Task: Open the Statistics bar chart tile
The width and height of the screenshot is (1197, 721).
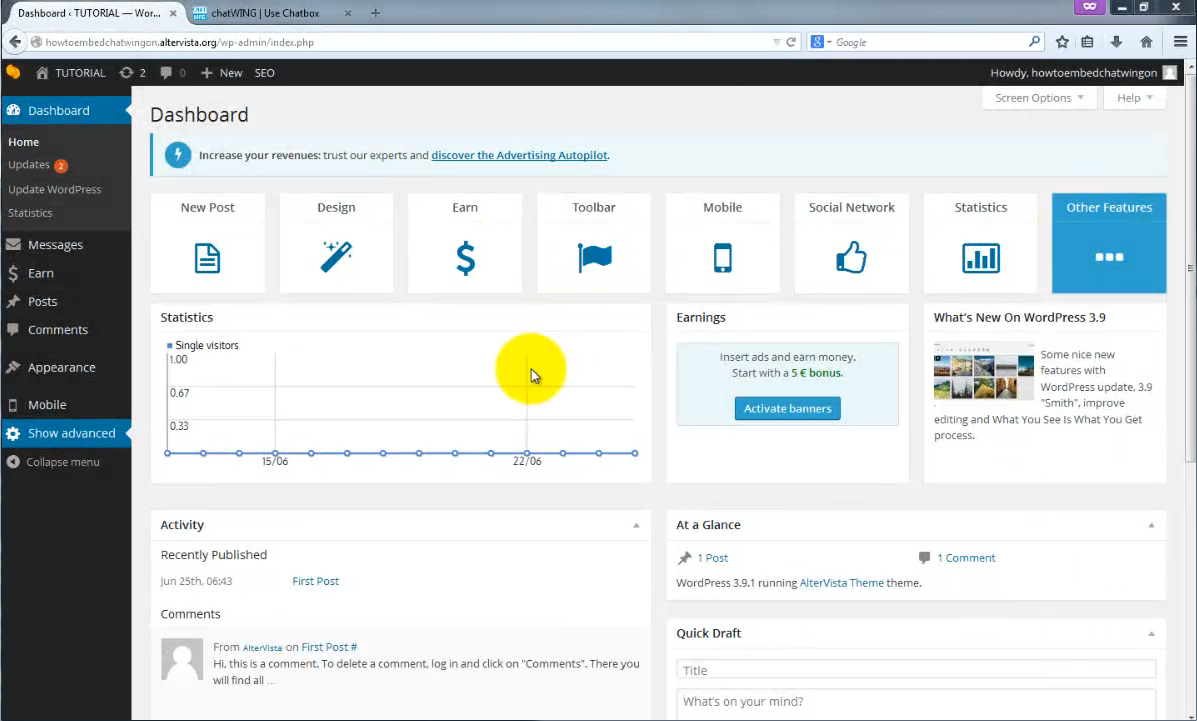Action: (980, 243)
